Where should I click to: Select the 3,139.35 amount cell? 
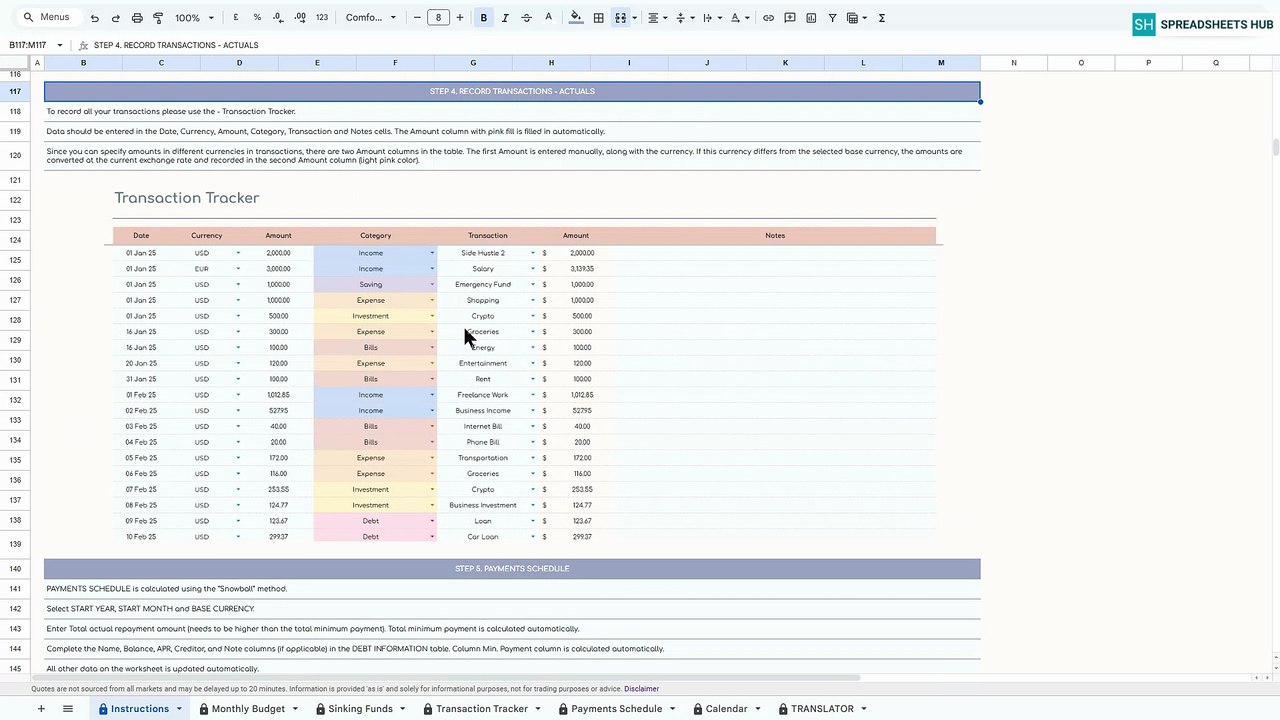(x=580, y=269)
